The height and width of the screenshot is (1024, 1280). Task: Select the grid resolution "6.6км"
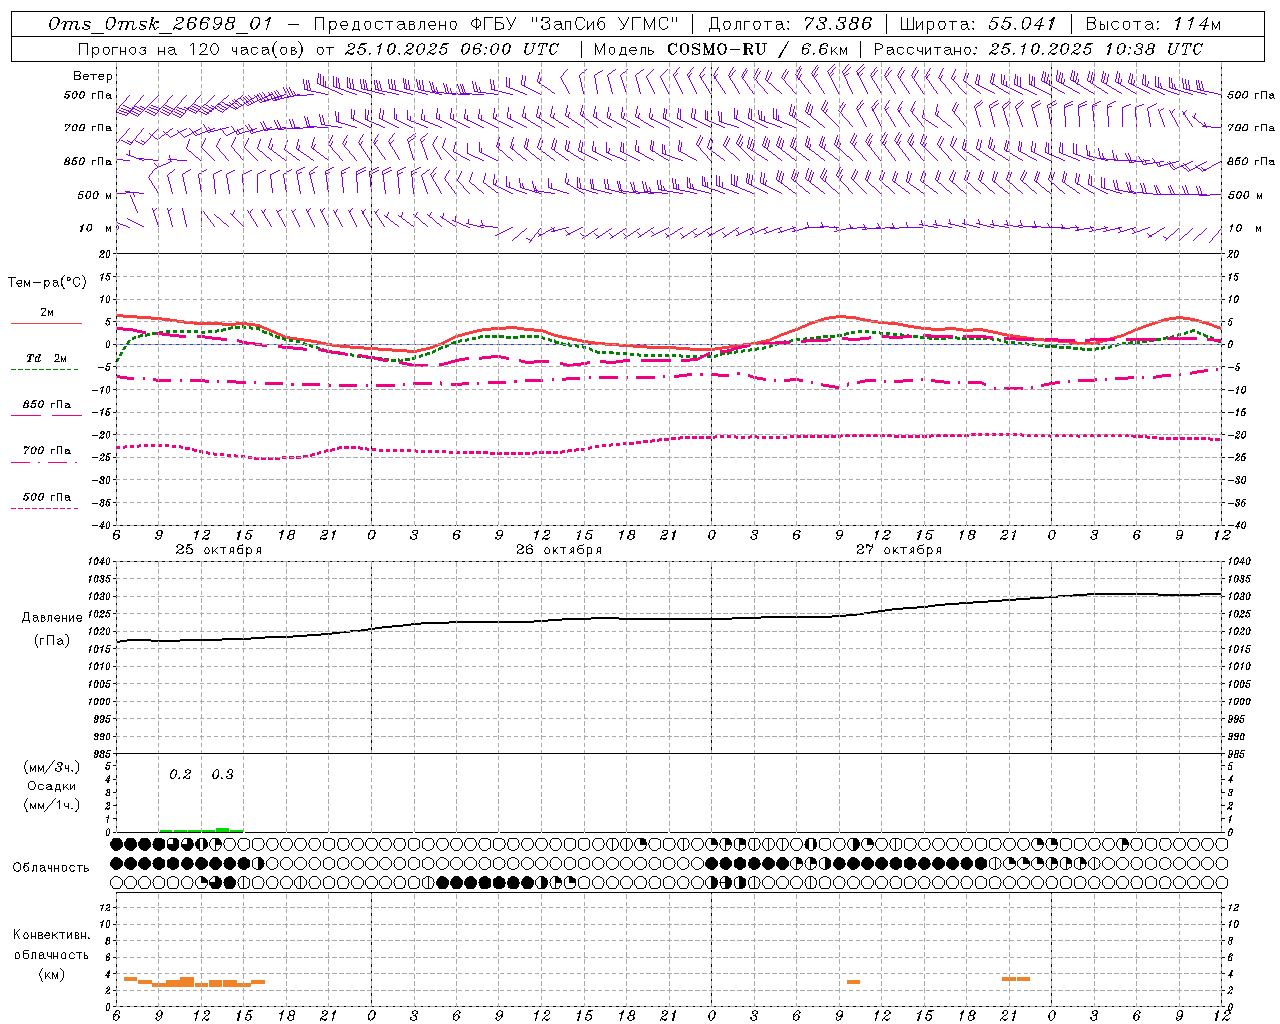click(x=823, y=49)
